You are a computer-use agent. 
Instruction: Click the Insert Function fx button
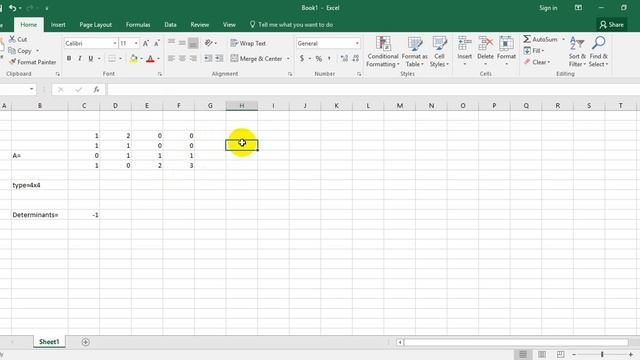(96, 89)
